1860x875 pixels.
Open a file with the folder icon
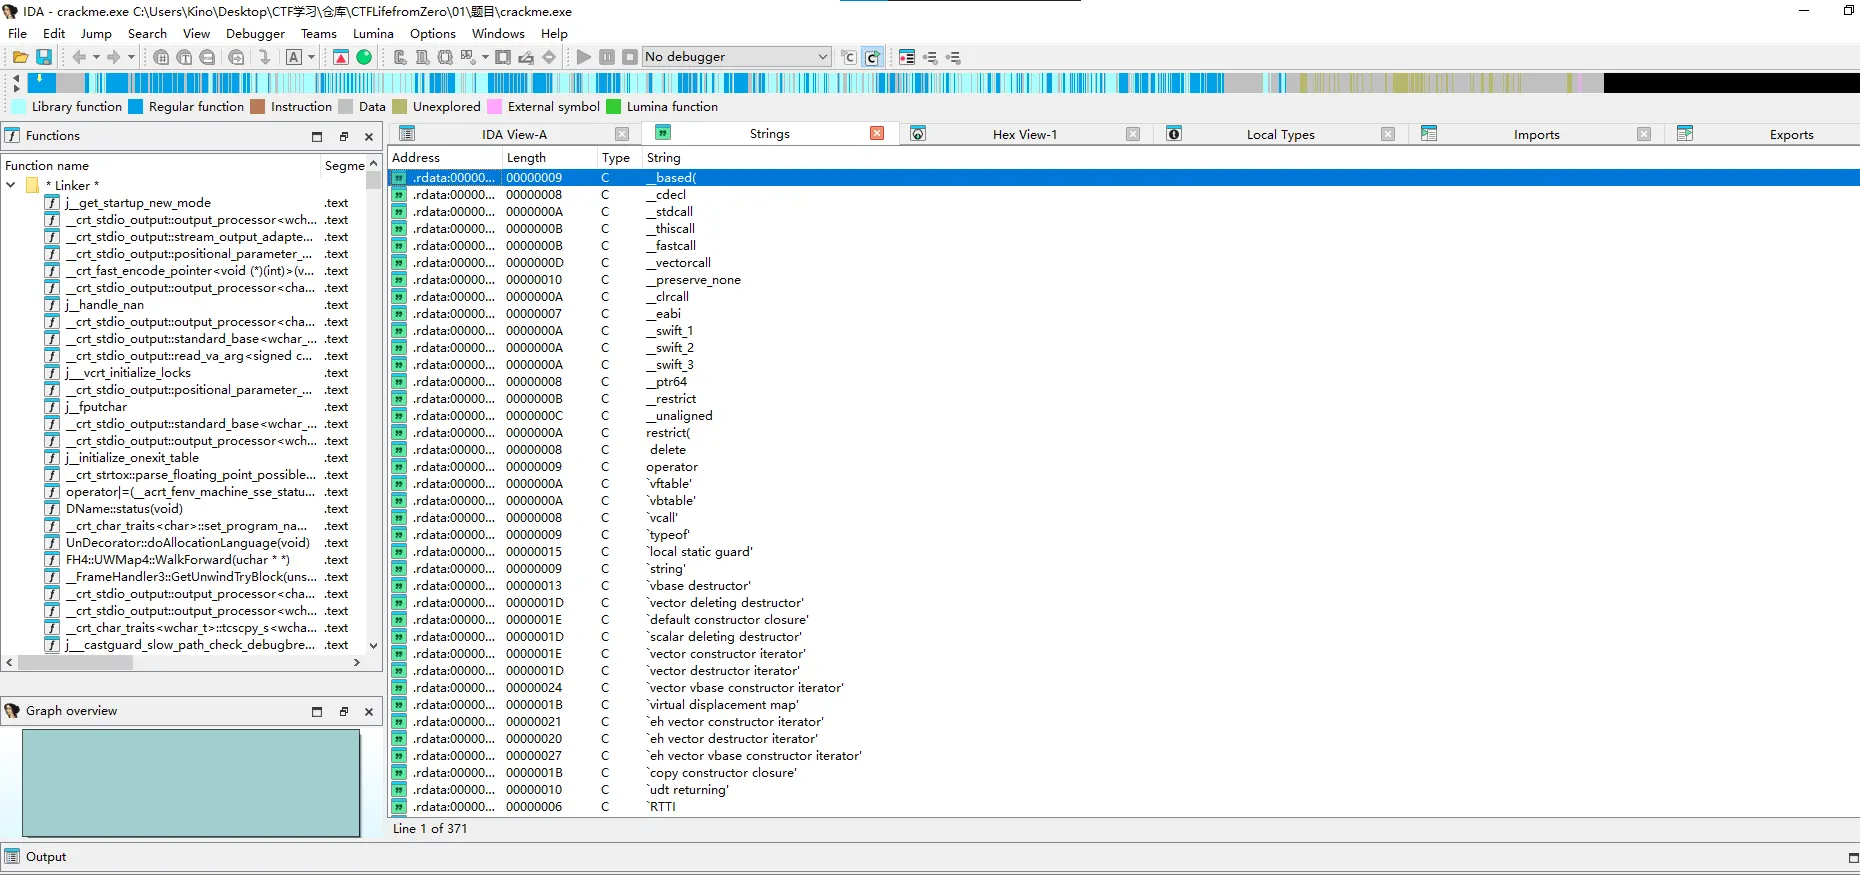(x=20, y=57)
